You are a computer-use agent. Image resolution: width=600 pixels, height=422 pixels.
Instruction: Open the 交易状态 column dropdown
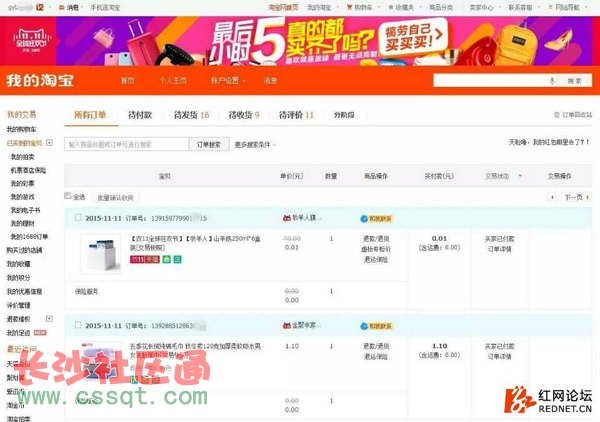520,176
